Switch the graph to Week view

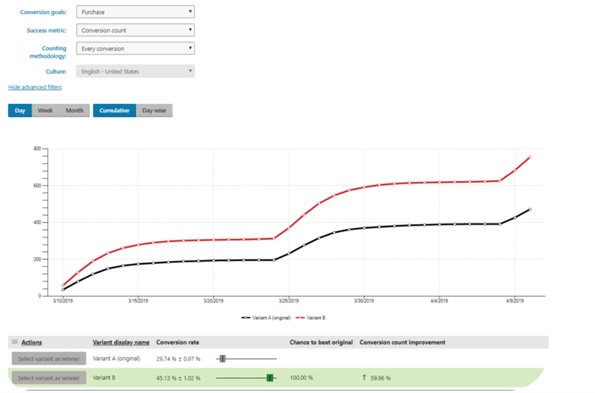(45, 110)
